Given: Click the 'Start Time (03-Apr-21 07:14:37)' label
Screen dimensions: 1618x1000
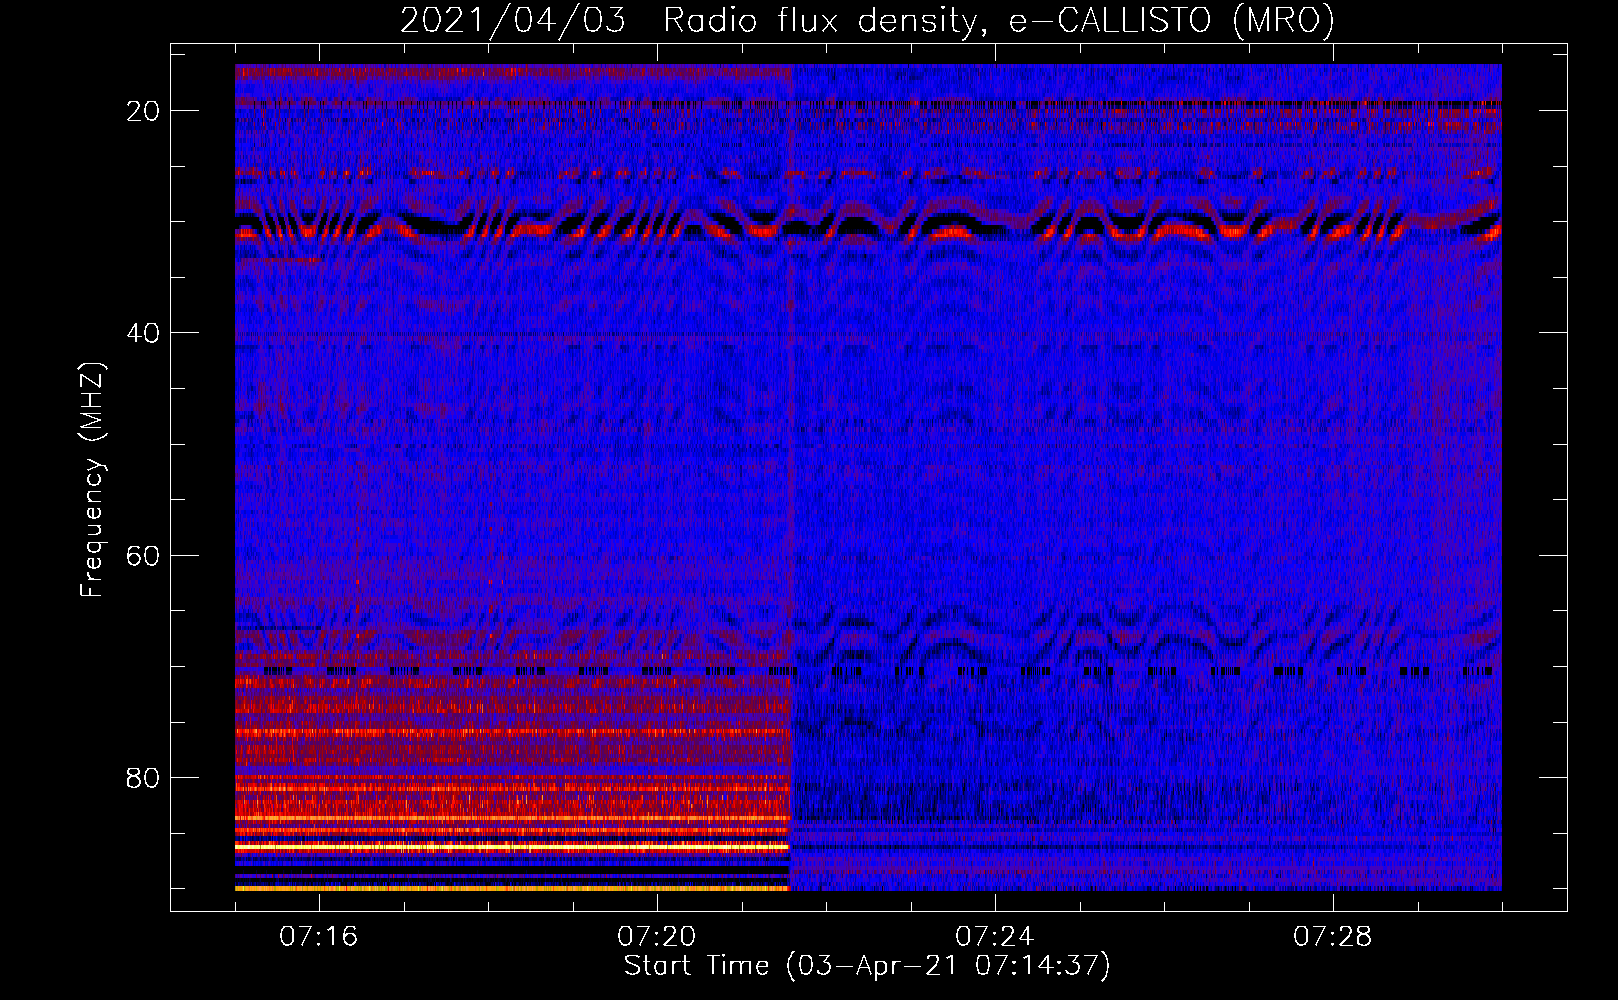Looking at the screenshot, I should [867, 966].
